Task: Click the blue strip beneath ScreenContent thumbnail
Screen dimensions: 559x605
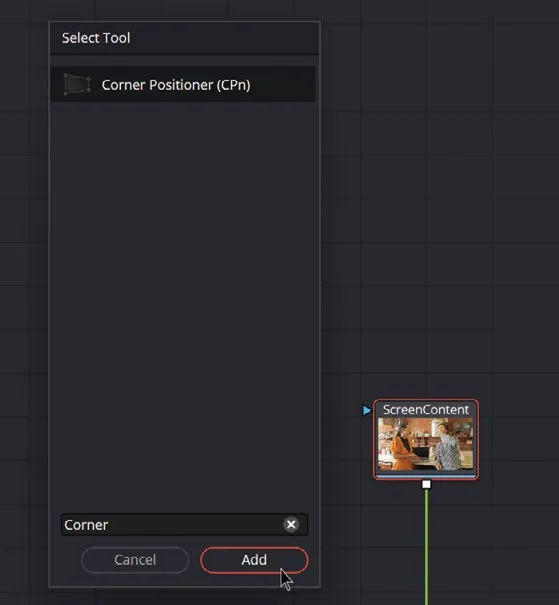Action: [426, 477]
